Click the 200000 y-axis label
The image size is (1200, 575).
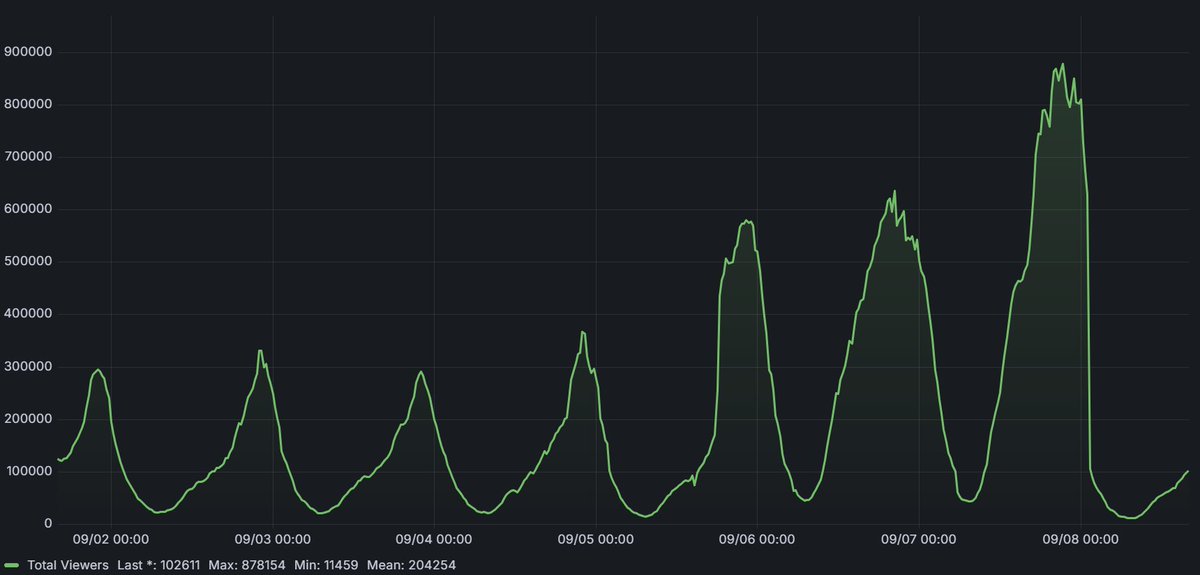pyautogui.click(x=28, y=419)
